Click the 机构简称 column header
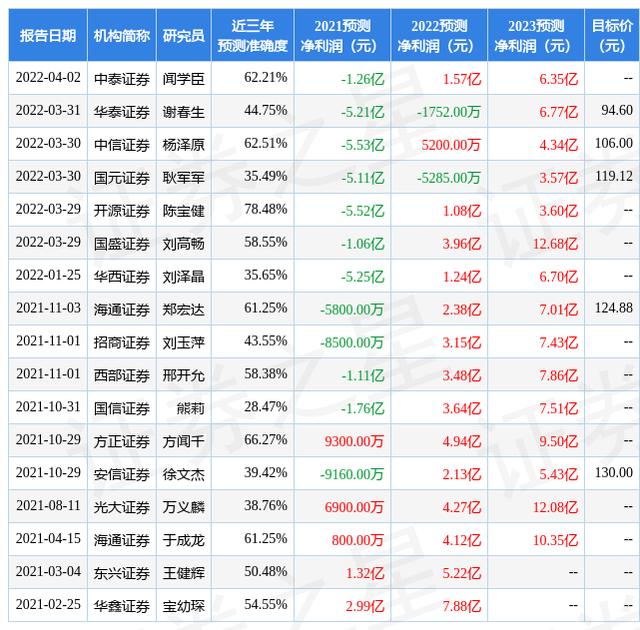This screenshot has width=640, height=630. coord(122,36)
